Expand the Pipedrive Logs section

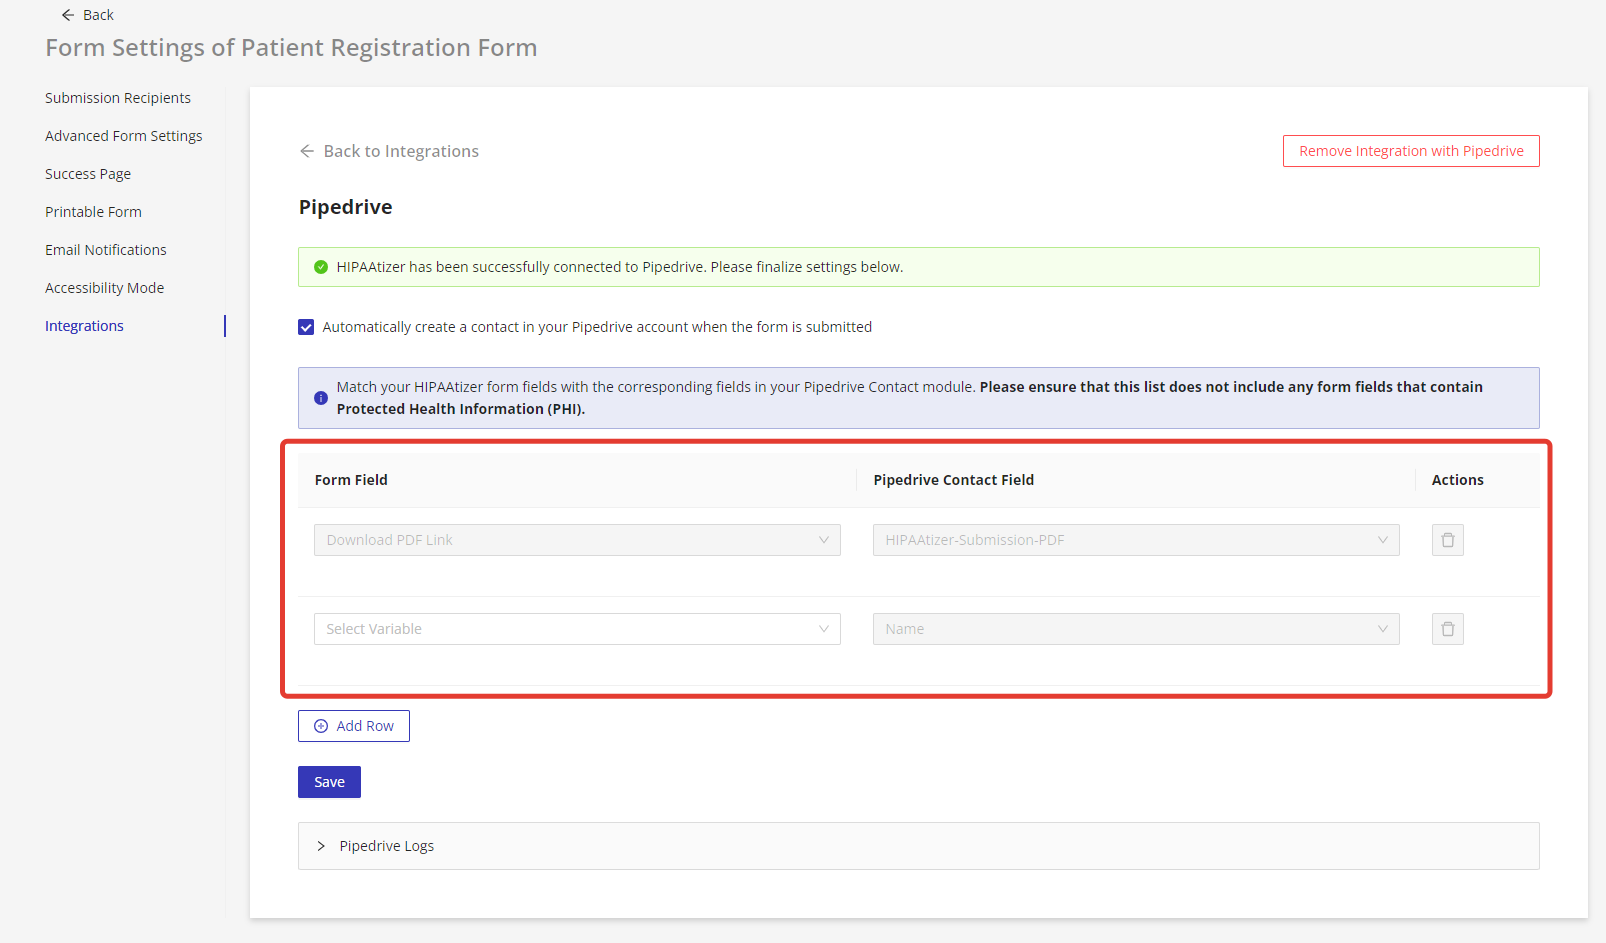[x=386, y=846]
